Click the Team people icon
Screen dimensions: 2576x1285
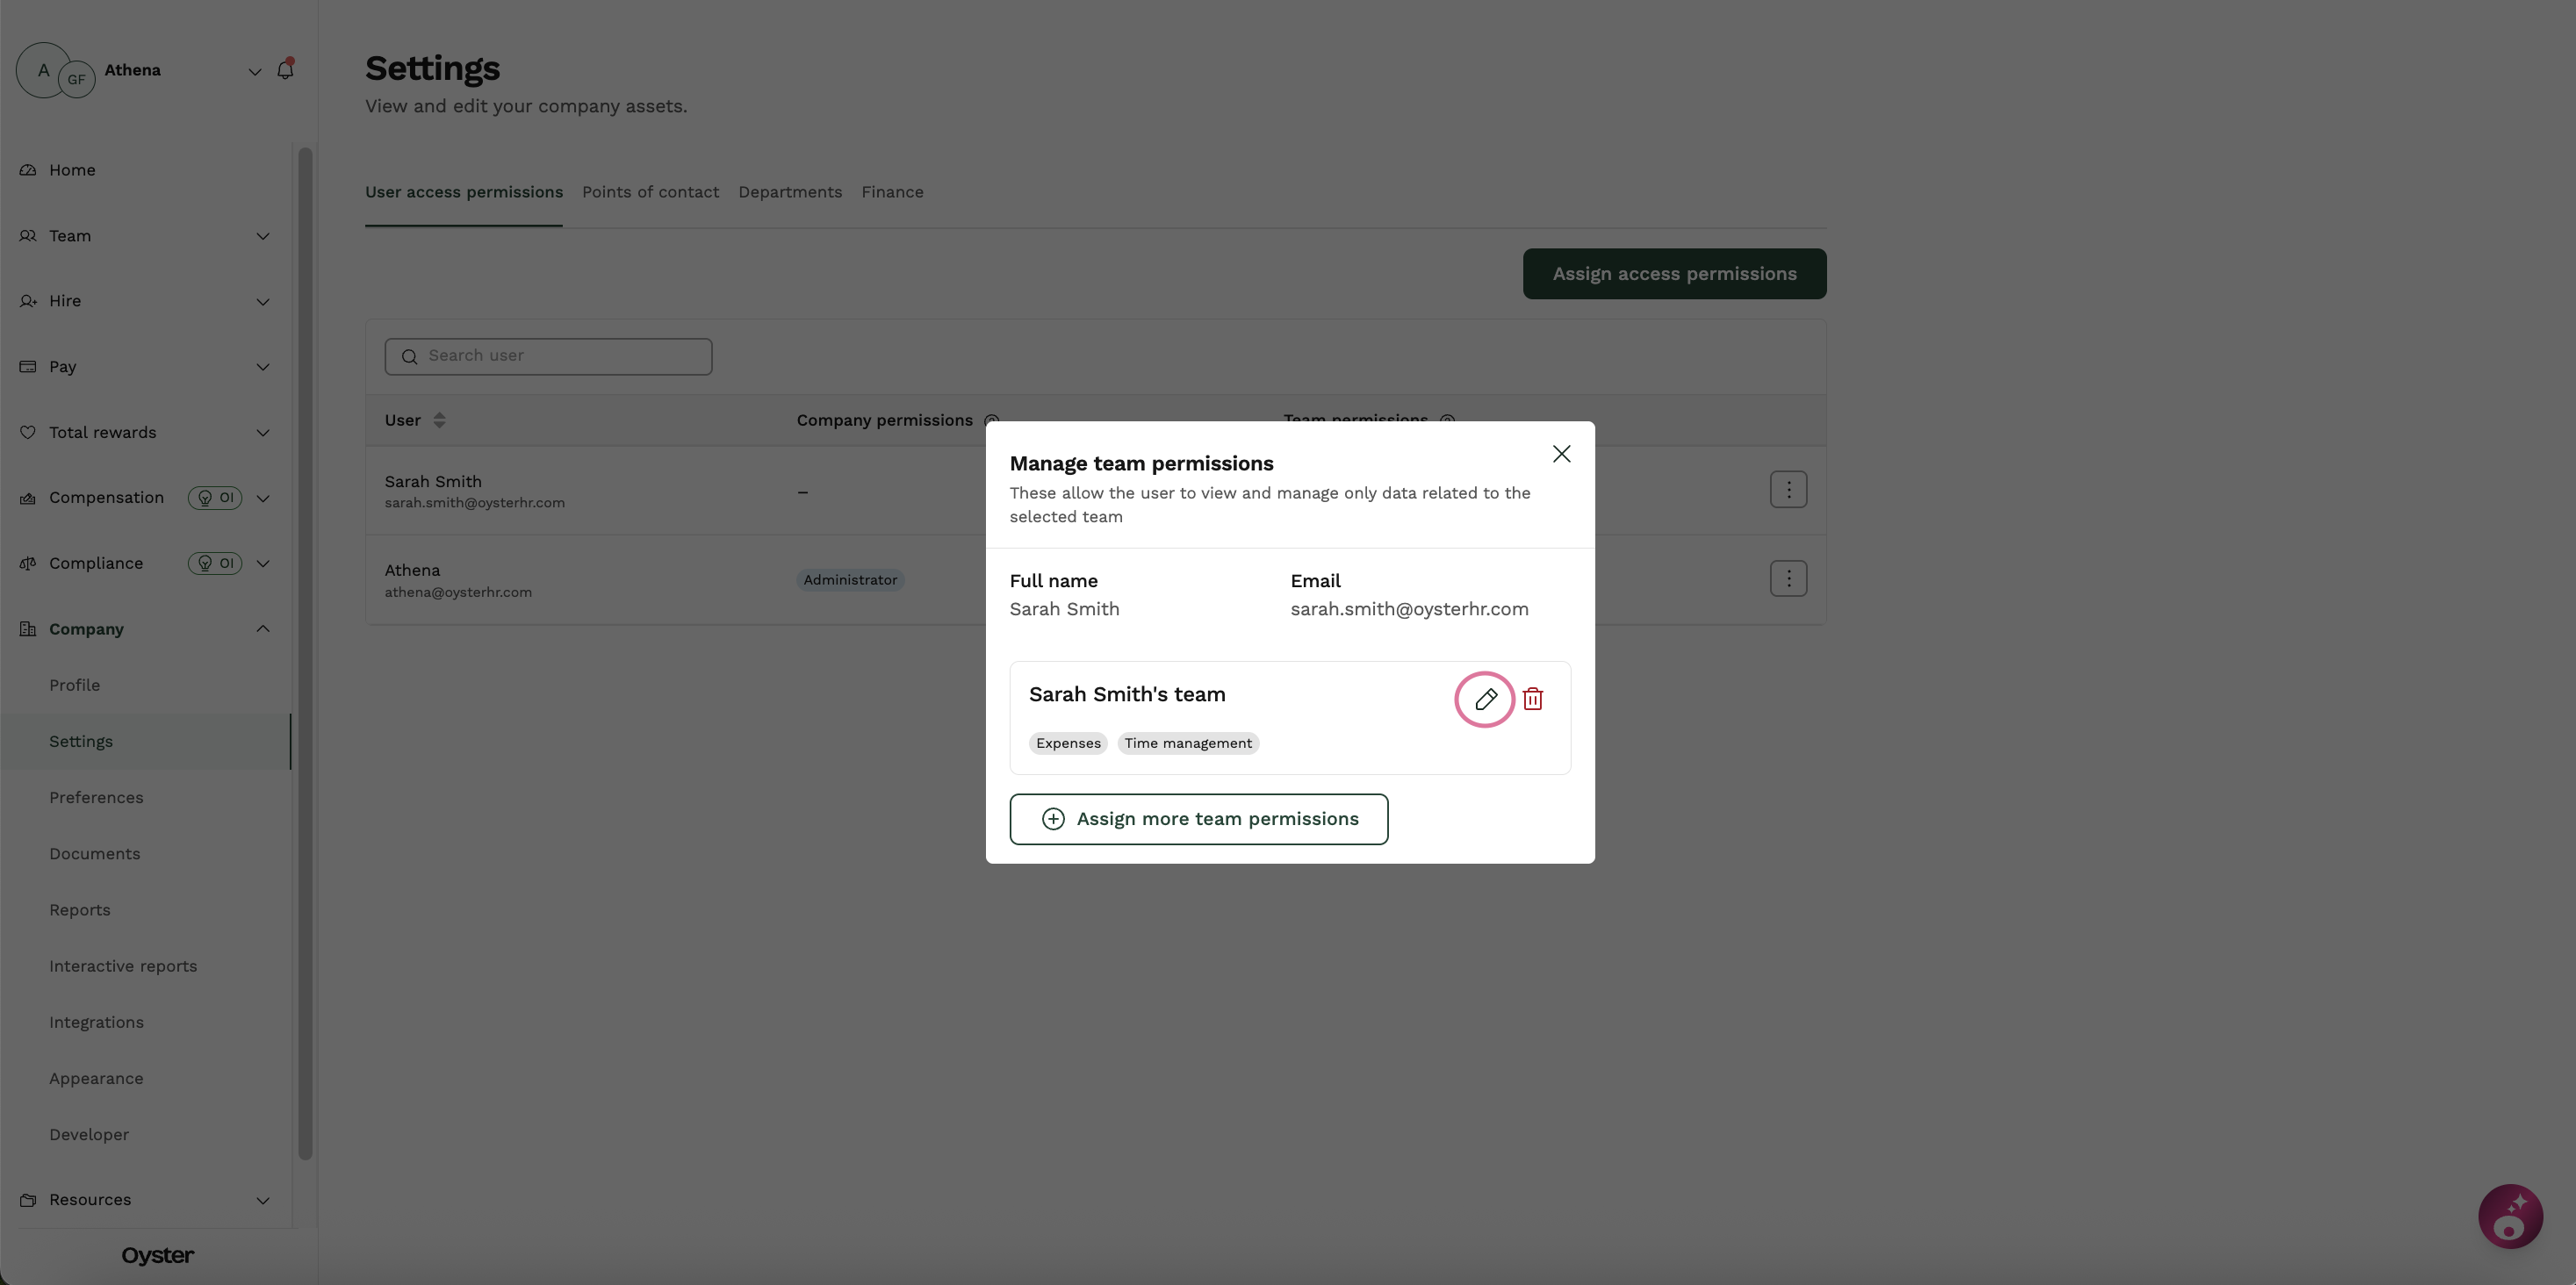tap(28, 236)
